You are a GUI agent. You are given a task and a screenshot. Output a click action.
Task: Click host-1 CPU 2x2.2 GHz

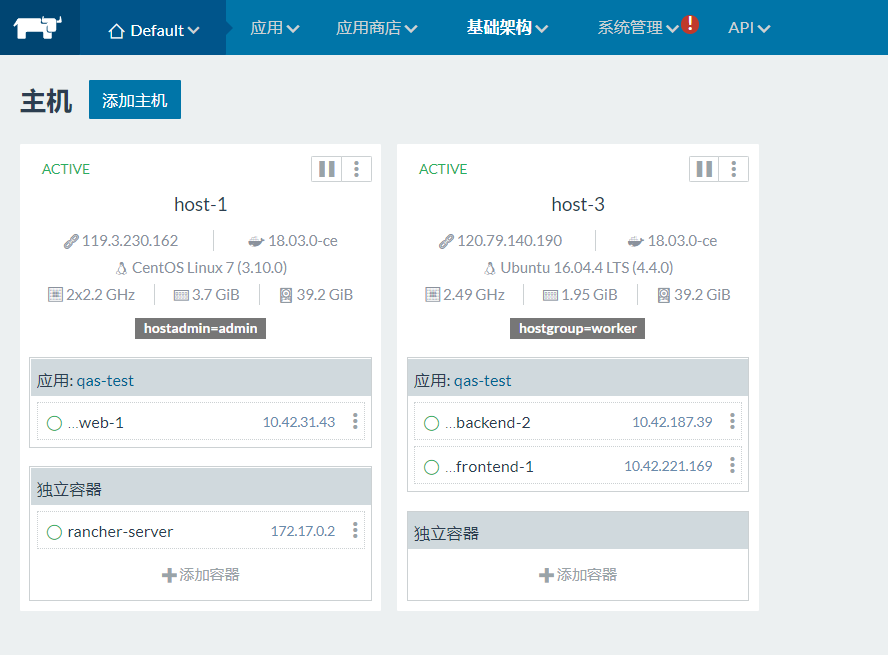coord(100,295)
